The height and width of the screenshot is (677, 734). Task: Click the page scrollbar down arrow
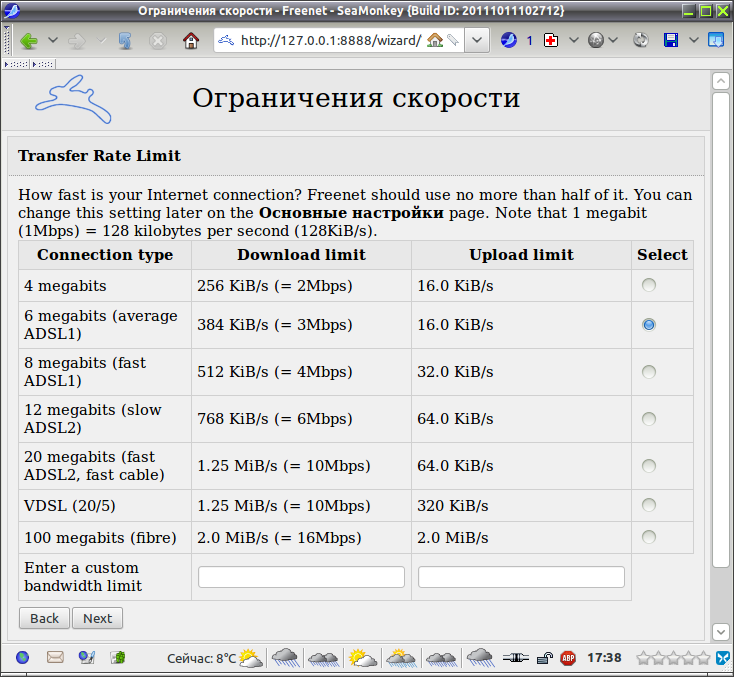coord(720,632)
